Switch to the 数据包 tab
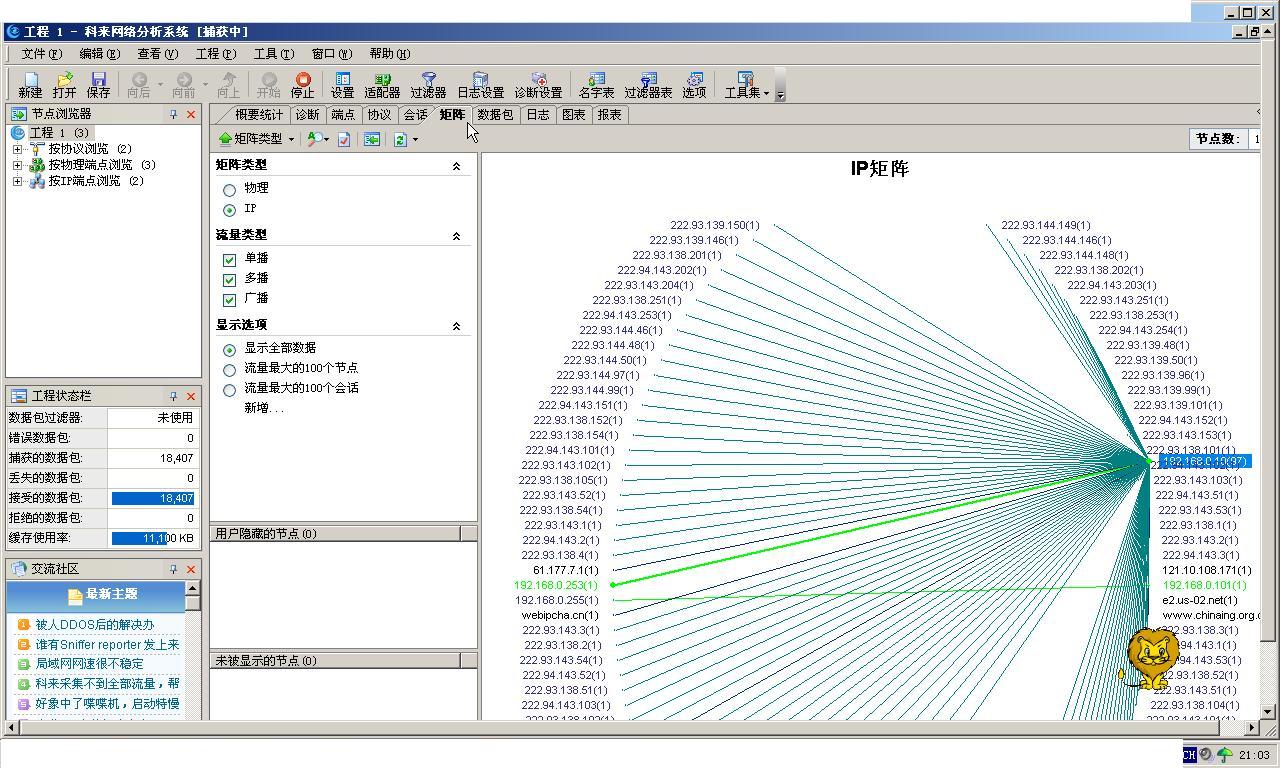The image size is (1280, 768). click(494, 115)
